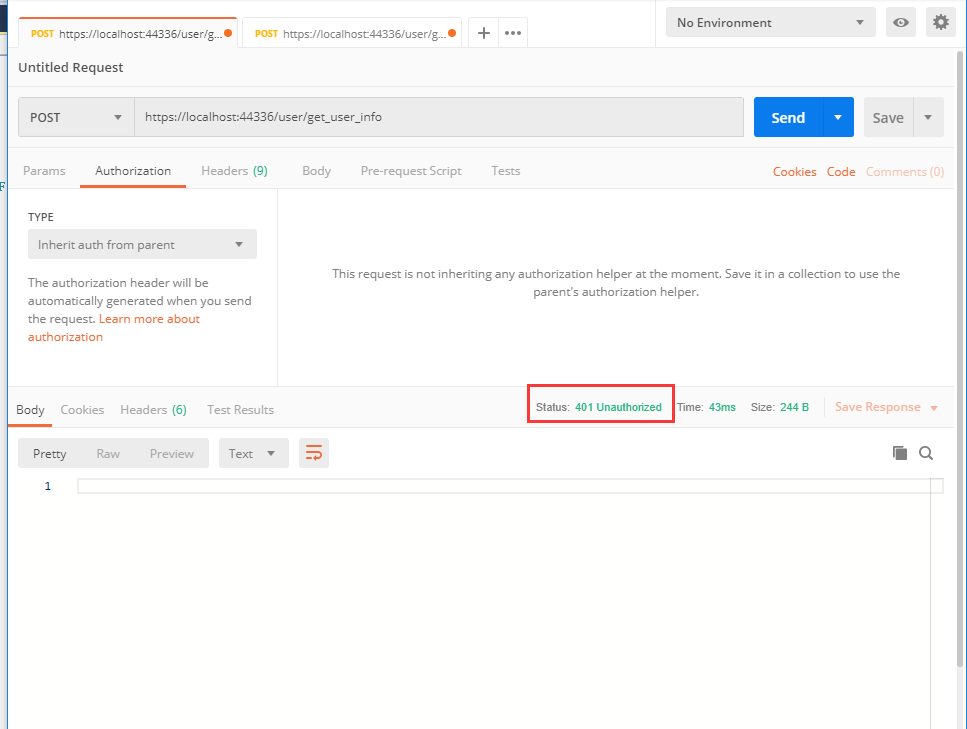Viewport: 967px width, 729px height.
Task: Copy the response body using the copy icon
Action: click(899, 452)
